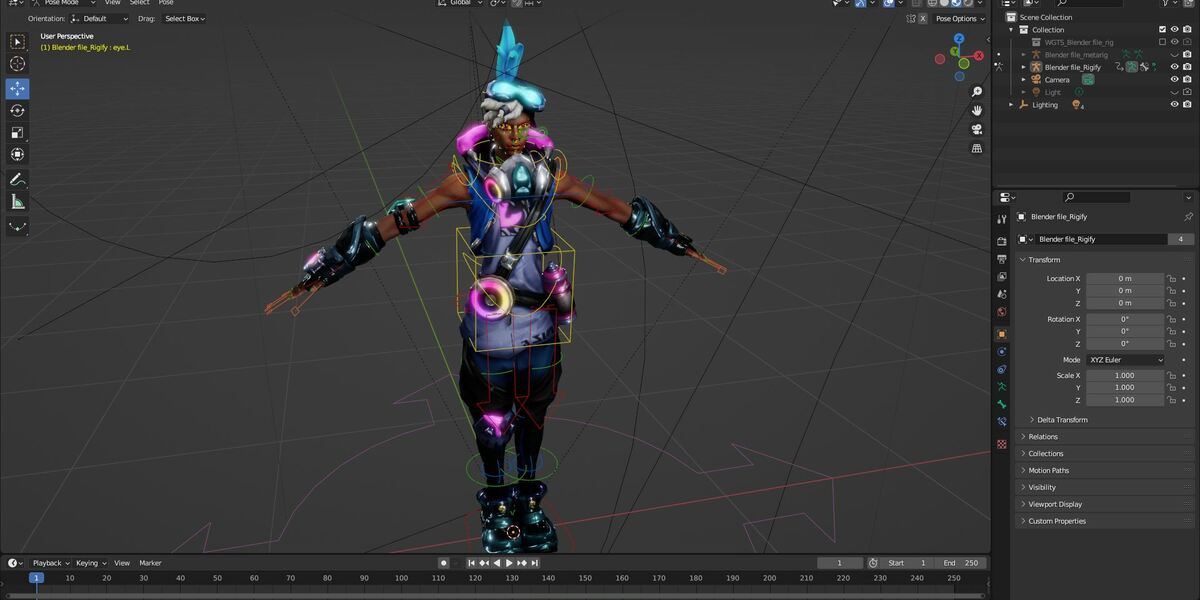This screenshot has width=1200, height=600.
Task: Expand the Custom Properties panel
Action: pyautogui.click(x=1105, y=521)
